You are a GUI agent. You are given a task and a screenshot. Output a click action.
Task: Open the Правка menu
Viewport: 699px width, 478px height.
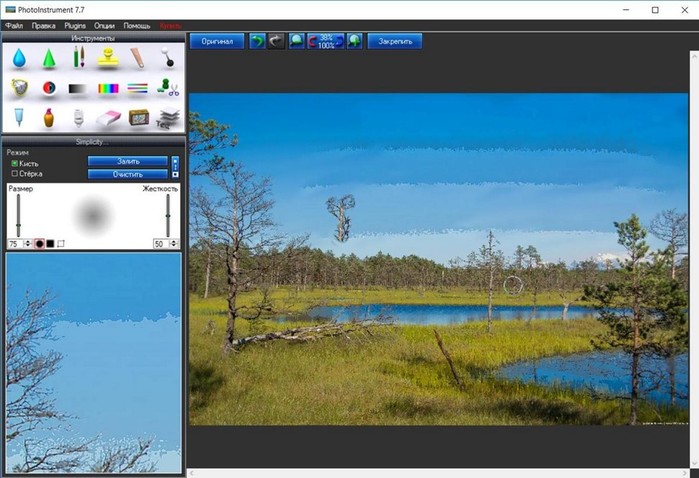[x=44, y=26]
